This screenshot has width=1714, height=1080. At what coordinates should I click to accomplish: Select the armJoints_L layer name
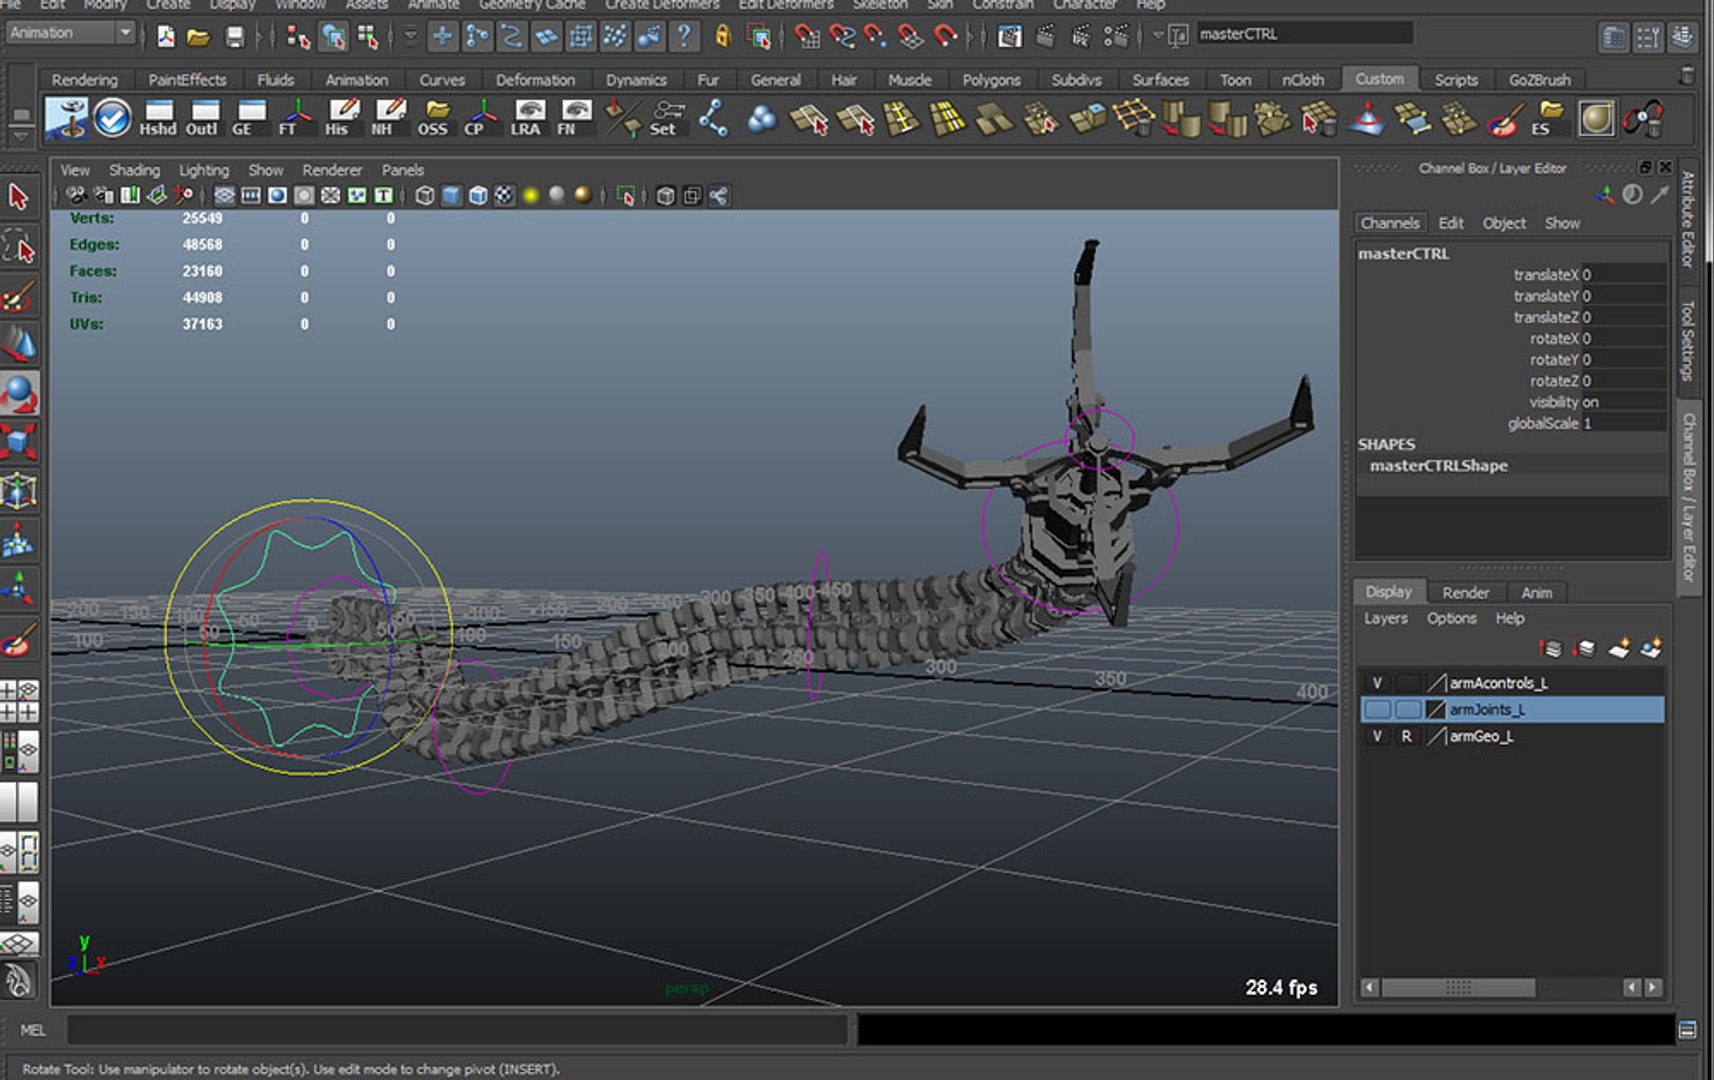point(1486,709)
